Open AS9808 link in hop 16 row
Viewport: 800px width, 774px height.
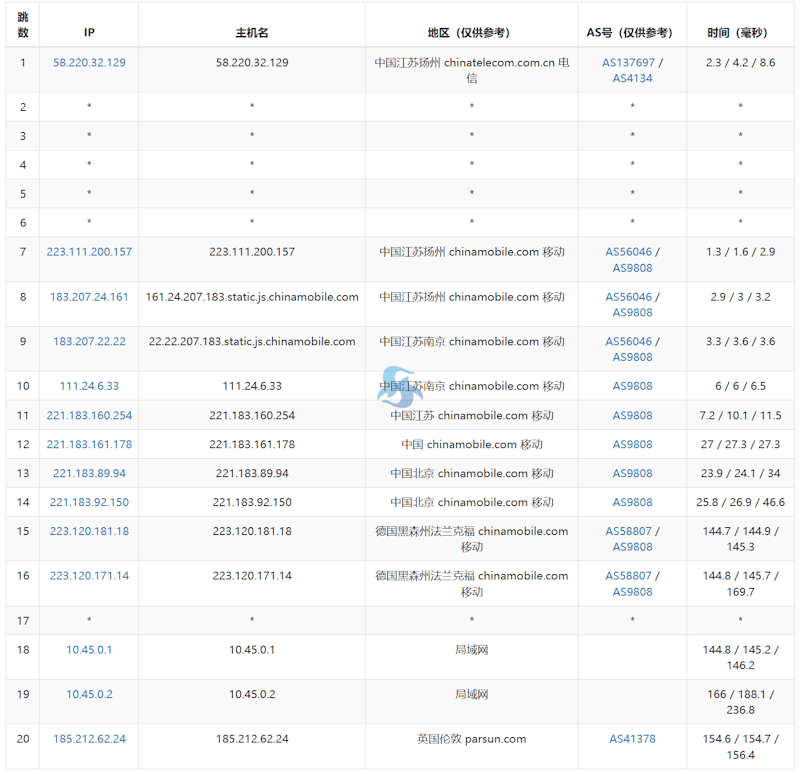pos(633,592)
